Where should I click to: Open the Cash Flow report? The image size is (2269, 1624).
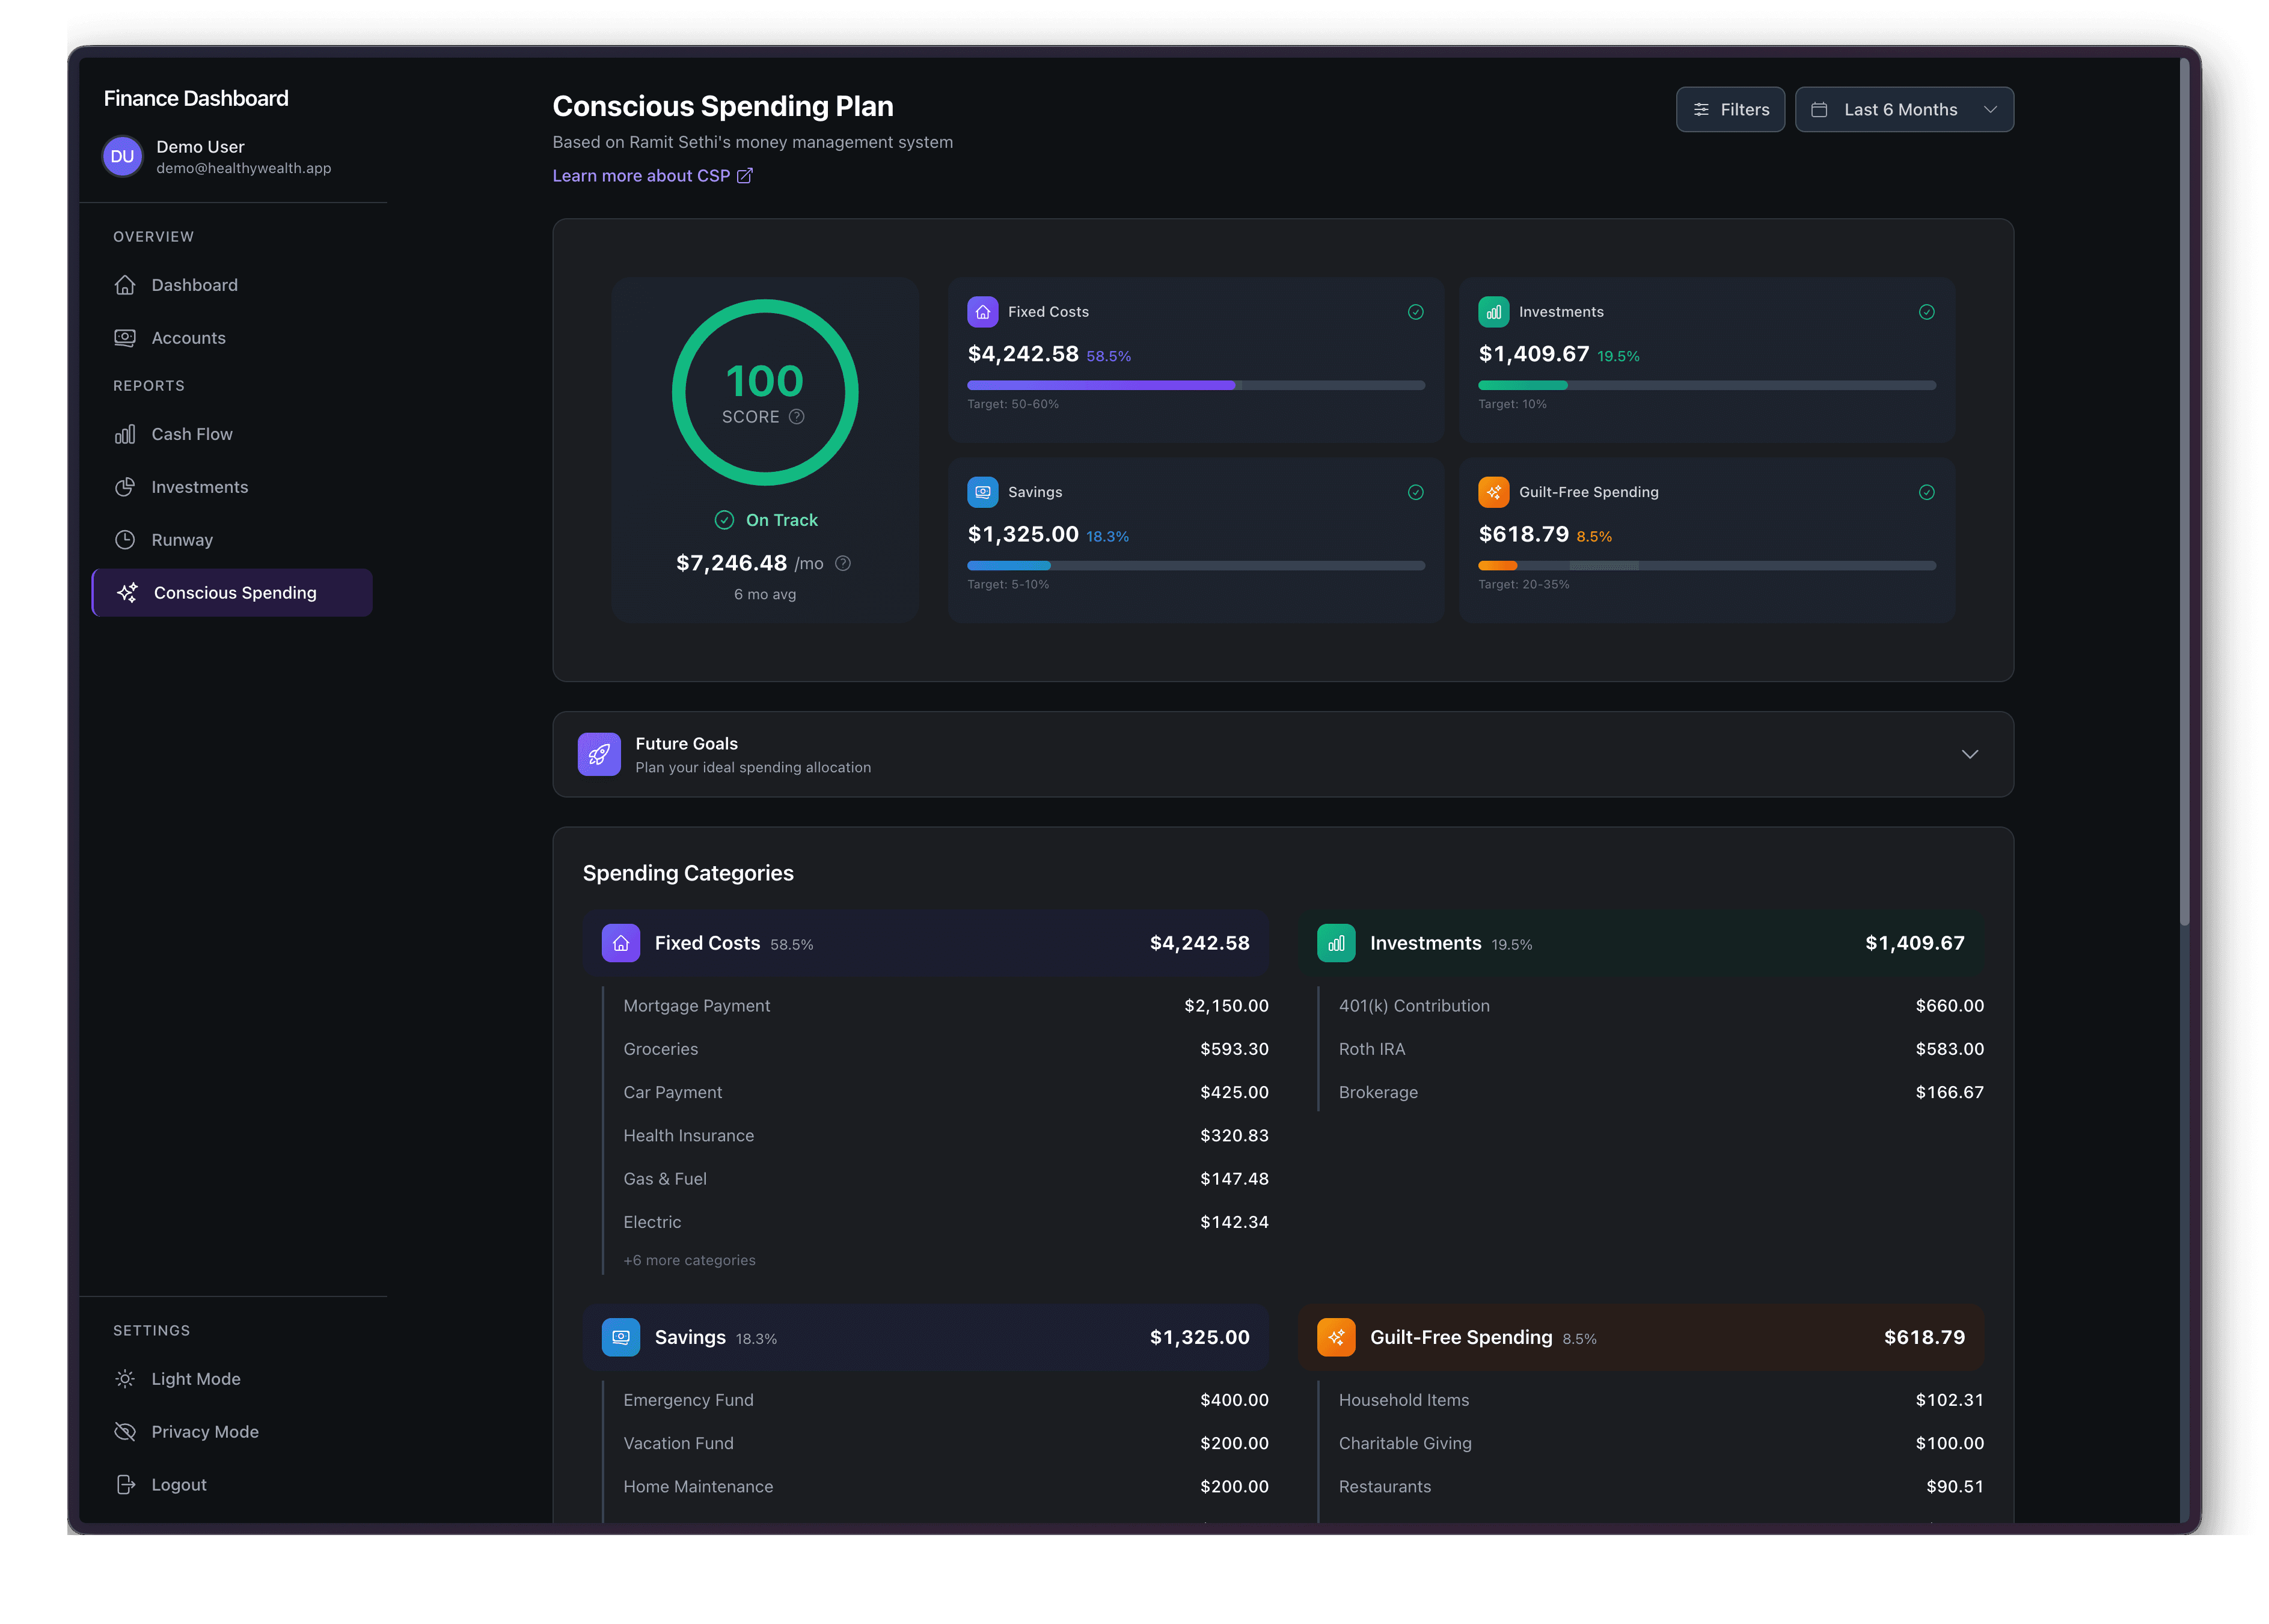coord(191,434)
